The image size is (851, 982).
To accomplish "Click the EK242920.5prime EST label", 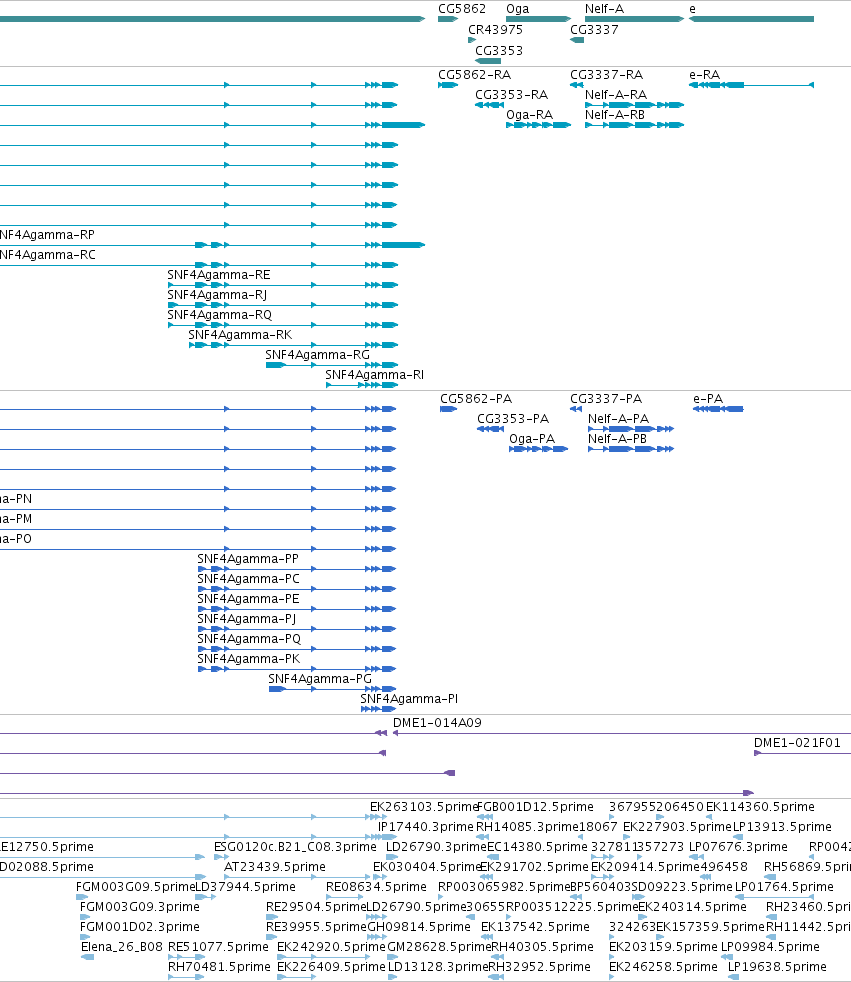I will 331,948.
